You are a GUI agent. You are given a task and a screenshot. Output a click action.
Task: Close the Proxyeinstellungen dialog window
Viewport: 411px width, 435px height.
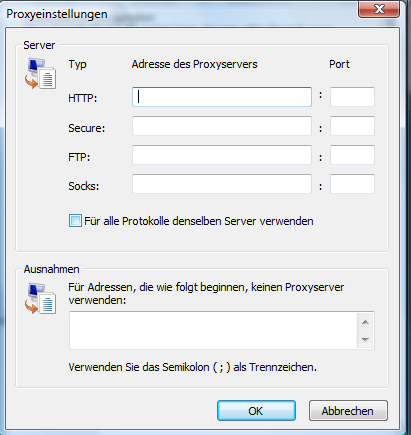[x=379, y=9]
